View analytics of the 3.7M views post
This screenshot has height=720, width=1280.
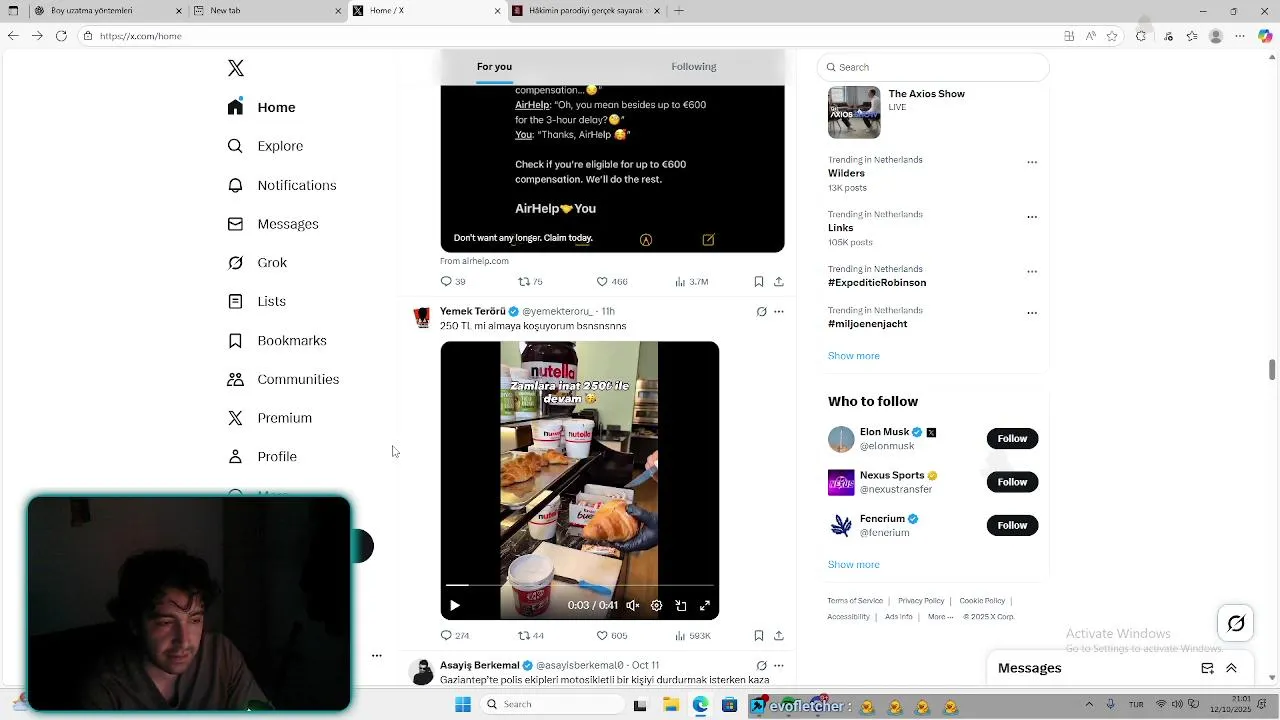692,282
